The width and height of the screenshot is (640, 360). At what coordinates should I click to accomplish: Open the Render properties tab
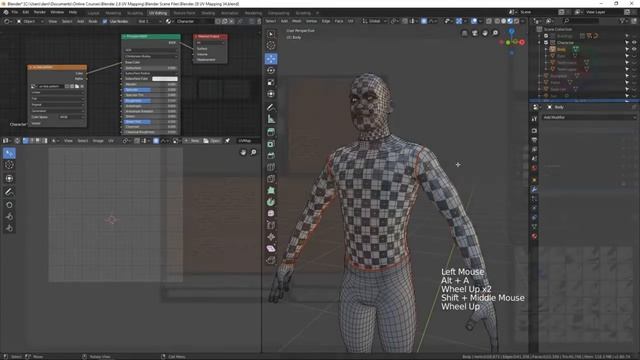[x=534, y=131]
